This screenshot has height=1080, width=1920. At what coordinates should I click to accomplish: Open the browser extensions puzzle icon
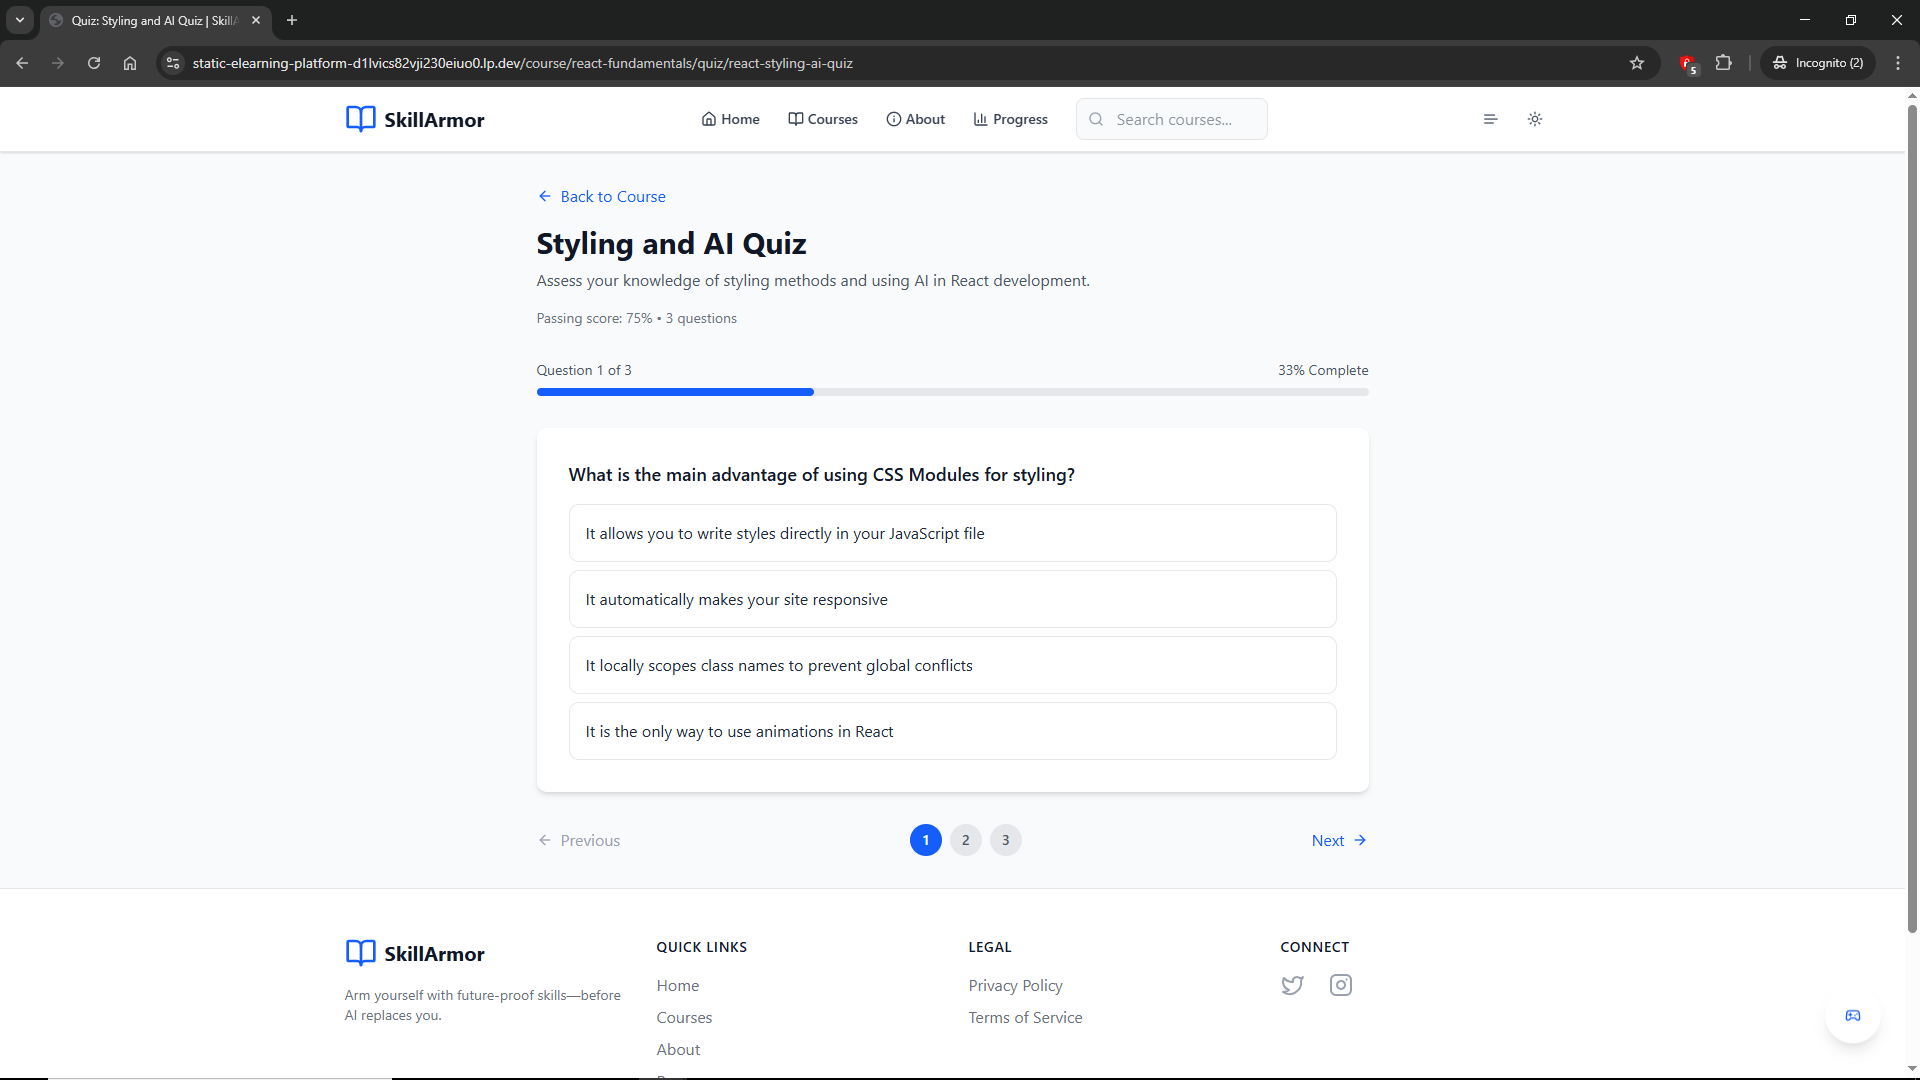pyautogui.click(x=1723, y=63)
